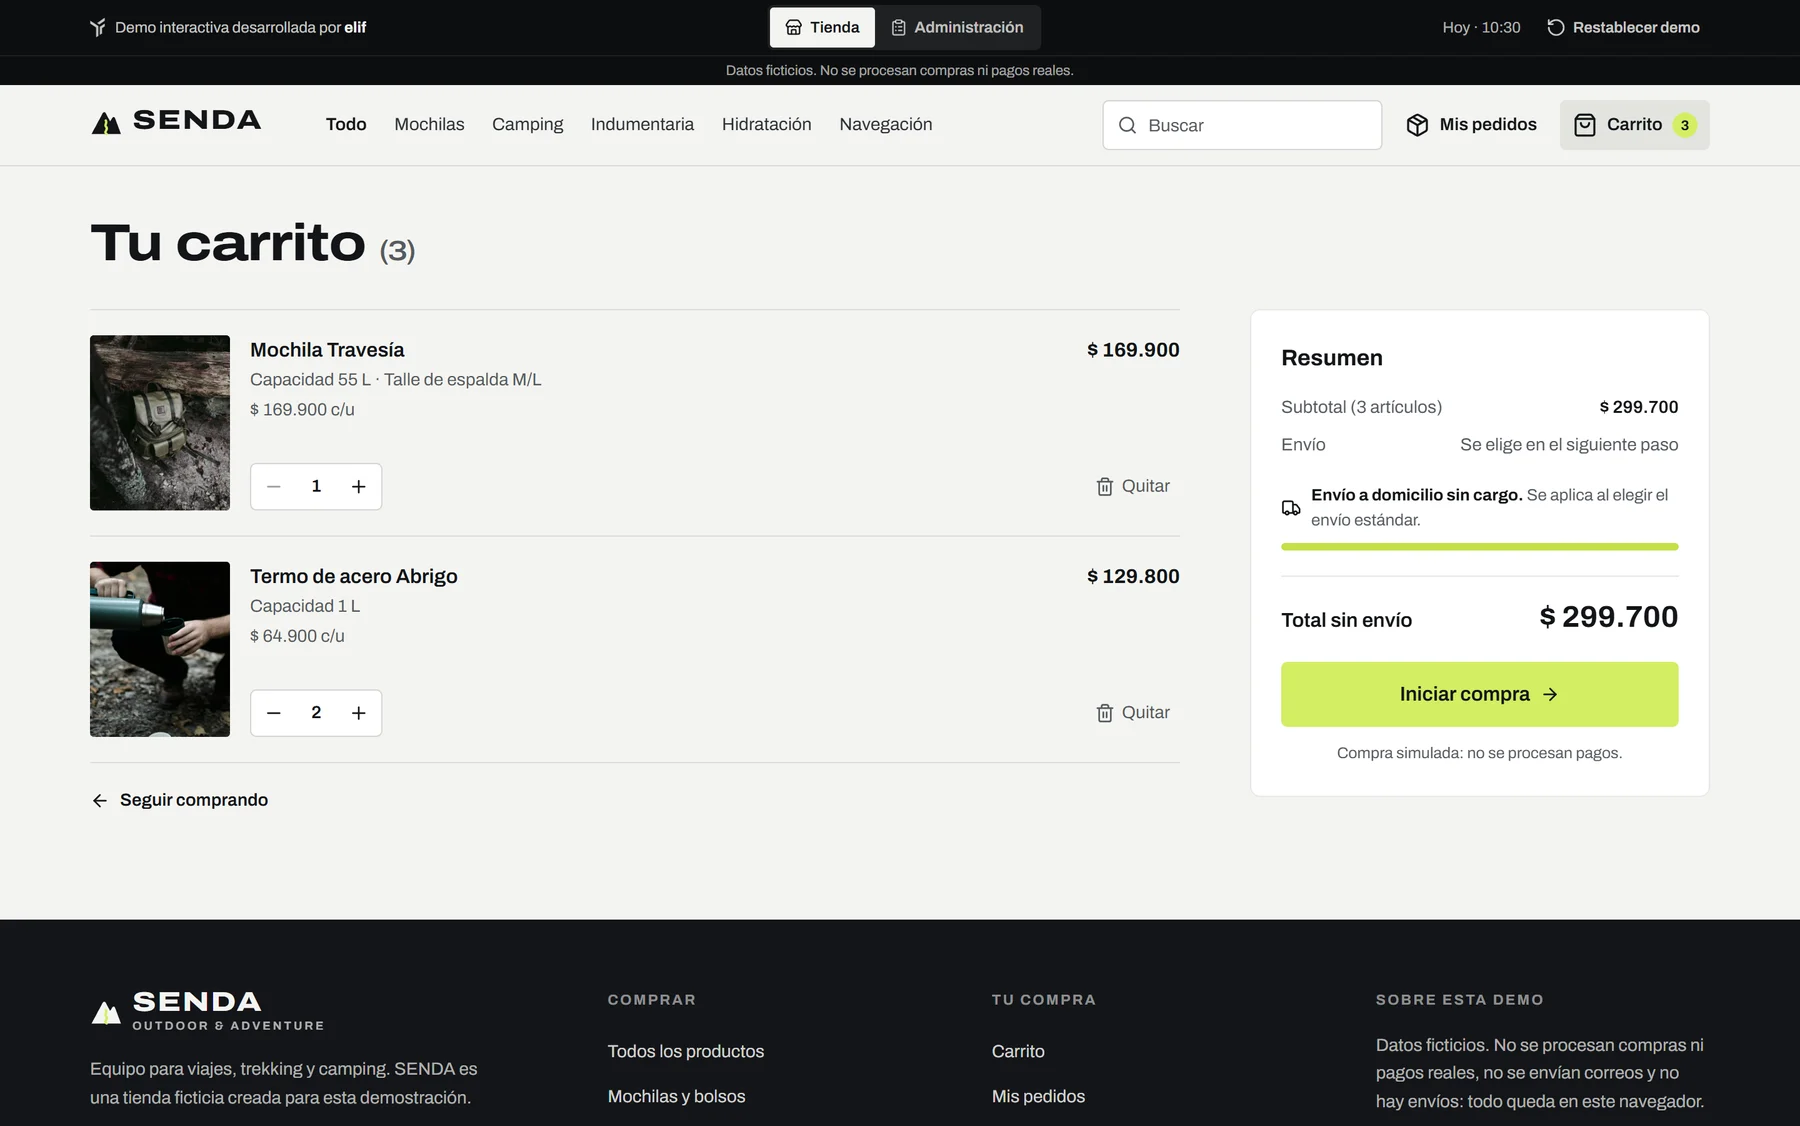Viewport: 1800px width, 1126px height.
Task: Open footer link Todos los productos
Action: coord(686,1051)
